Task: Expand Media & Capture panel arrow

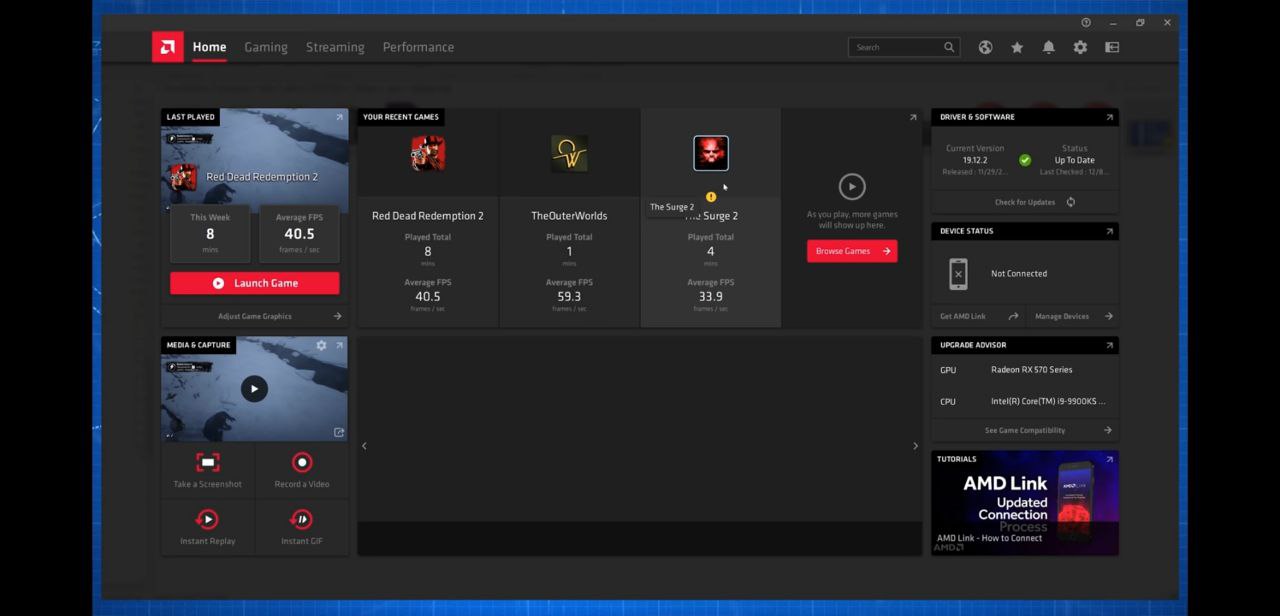Action: (339, 345)
